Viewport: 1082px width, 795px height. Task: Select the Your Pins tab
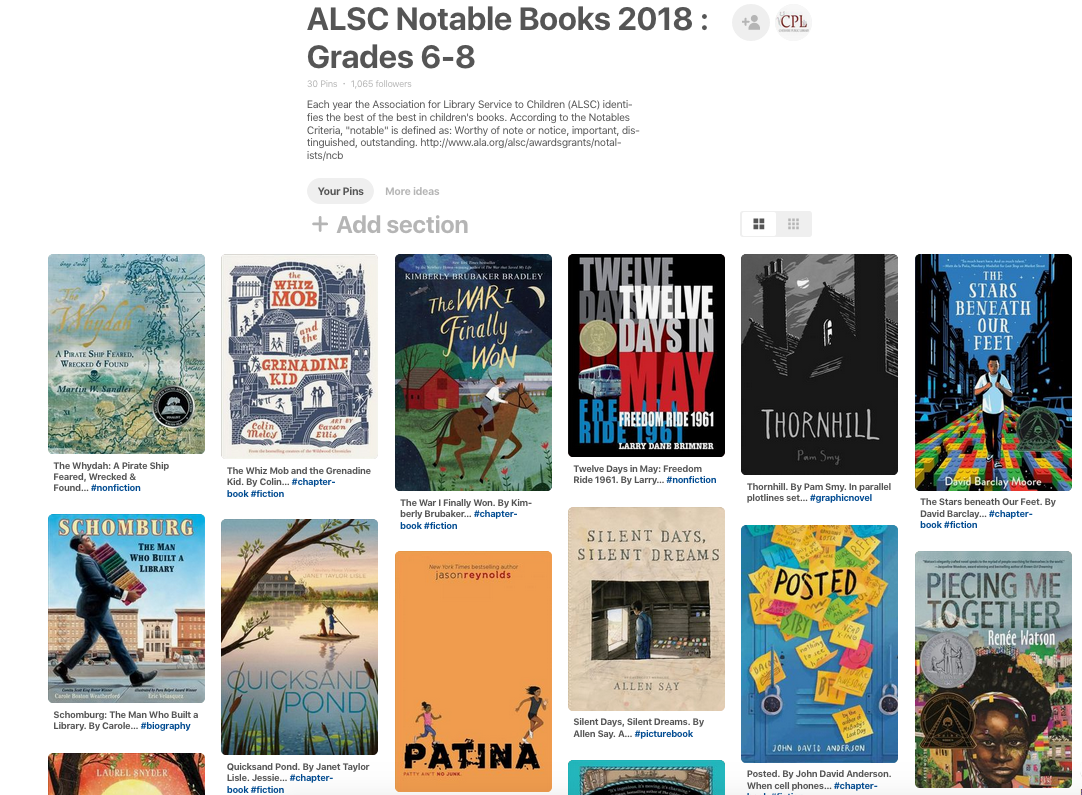pyautogui.click(x=340, y=191)
